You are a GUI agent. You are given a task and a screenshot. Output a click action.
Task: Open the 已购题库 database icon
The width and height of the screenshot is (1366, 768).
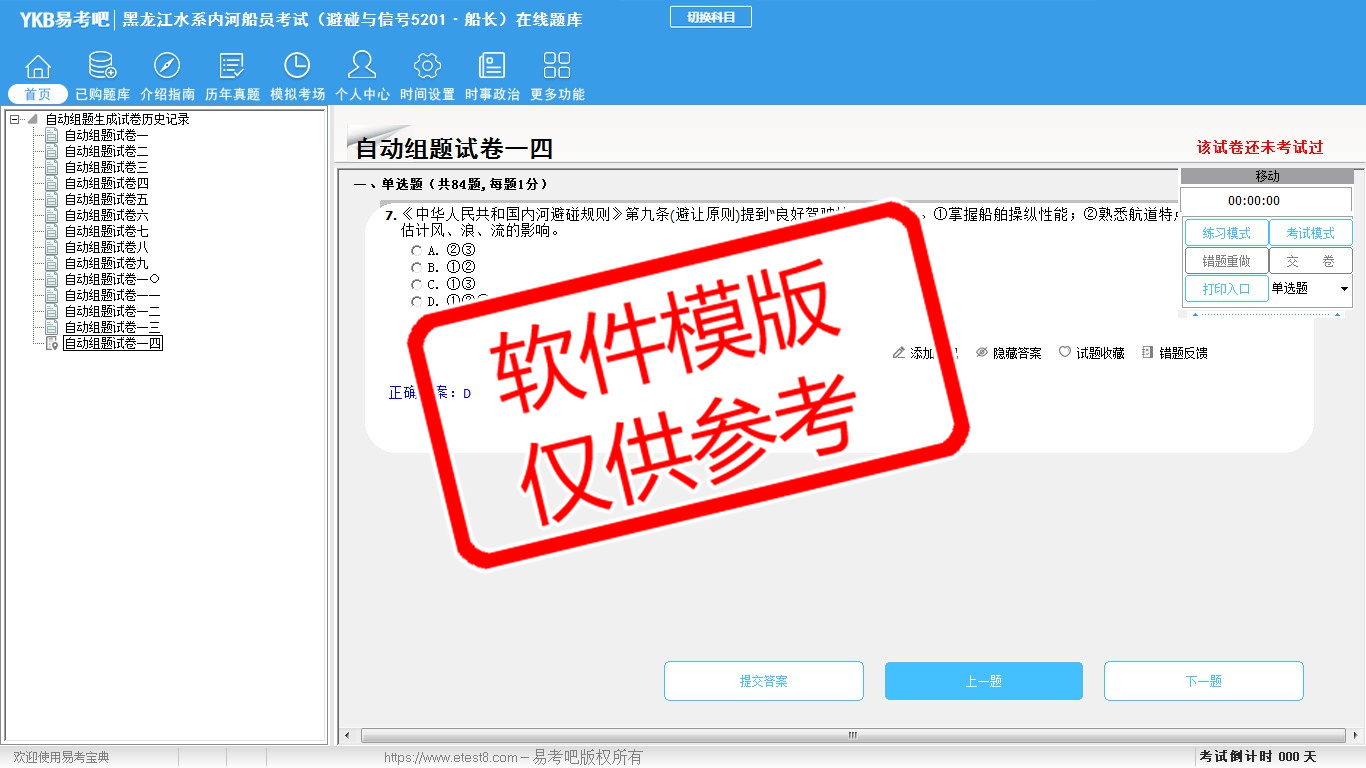[102, 67]
